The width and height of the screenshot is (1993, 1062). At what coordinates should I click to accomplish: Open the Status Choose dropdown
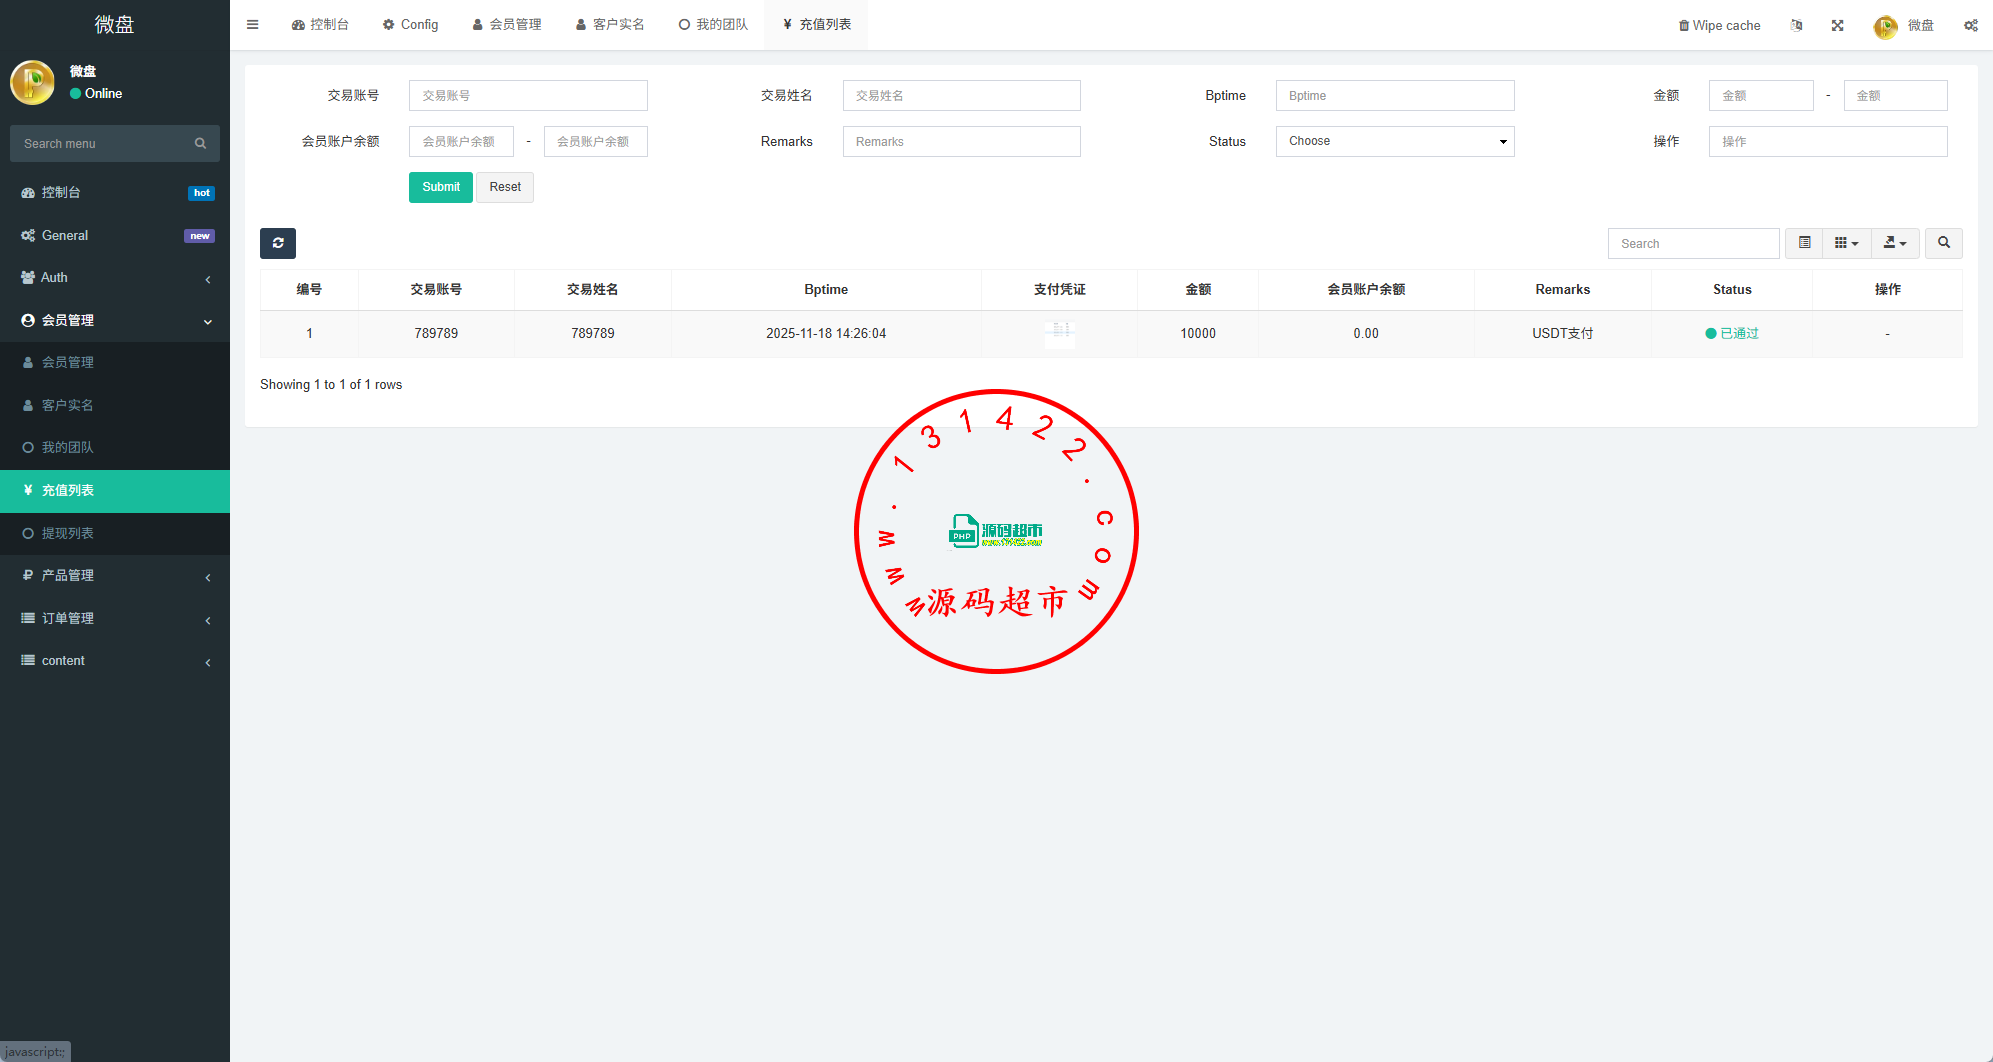(1394, 141)
